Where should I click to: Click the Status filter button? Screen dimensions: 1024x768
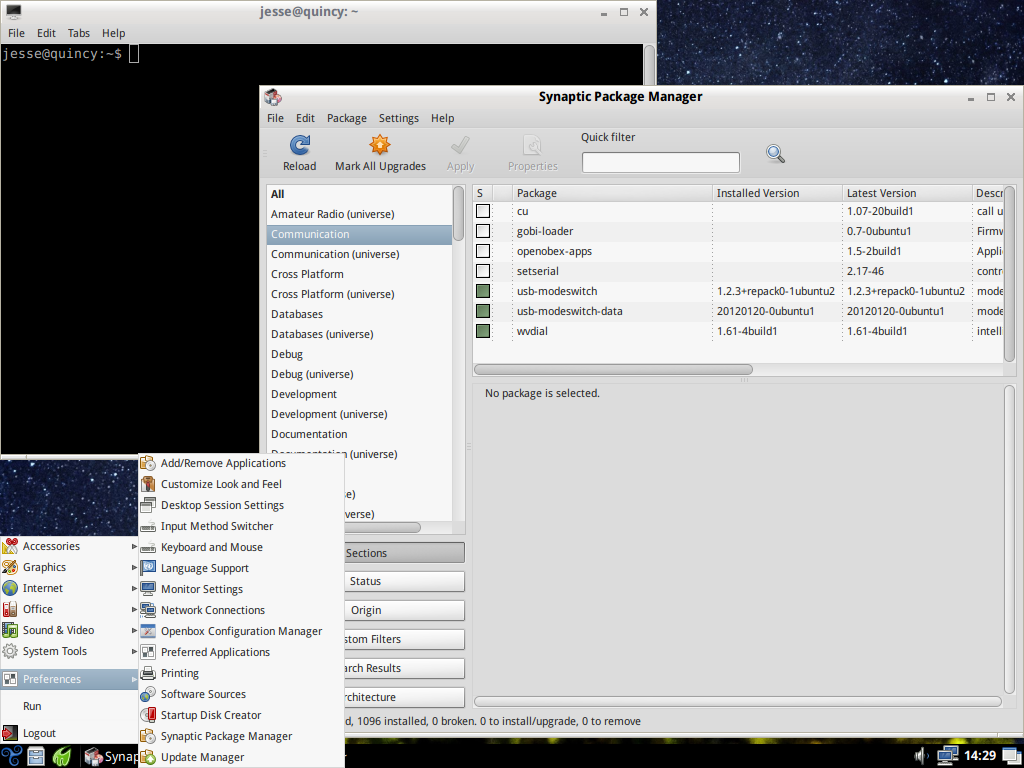click(404, 581)
